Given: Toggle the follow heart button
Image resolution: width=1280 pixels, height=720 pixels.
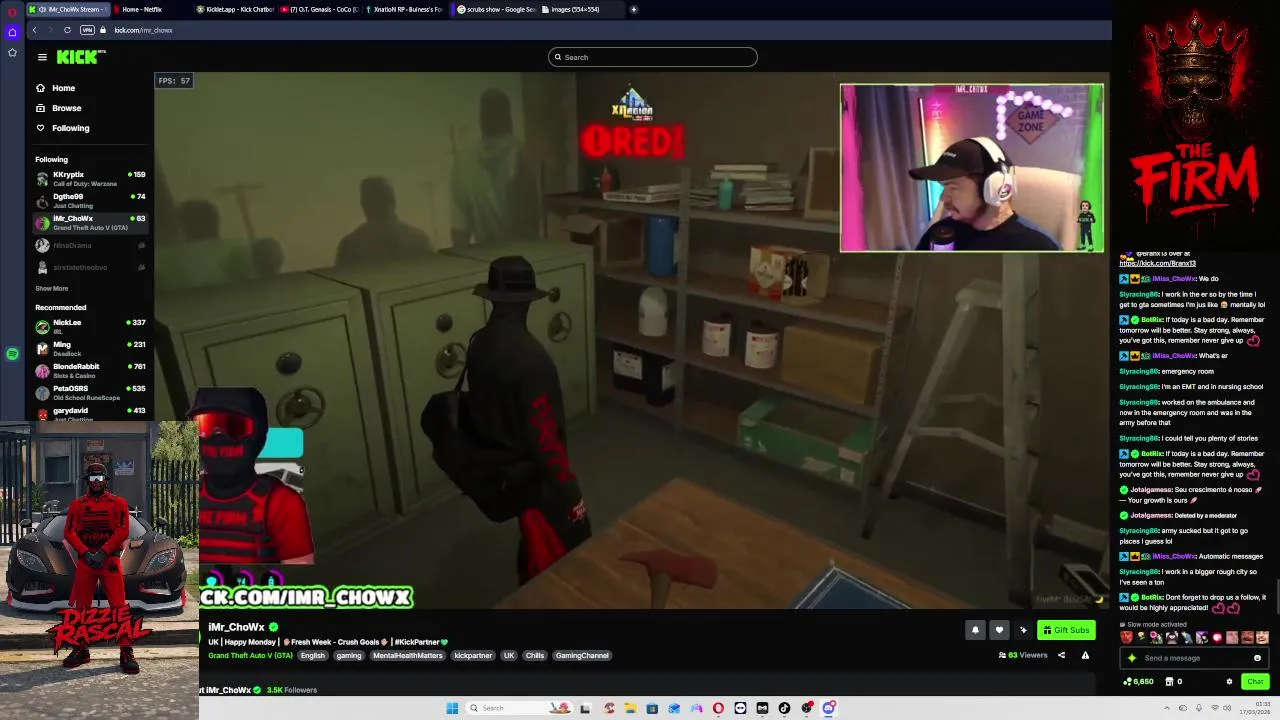Looking at the screenshot, I should click(999, 630).
